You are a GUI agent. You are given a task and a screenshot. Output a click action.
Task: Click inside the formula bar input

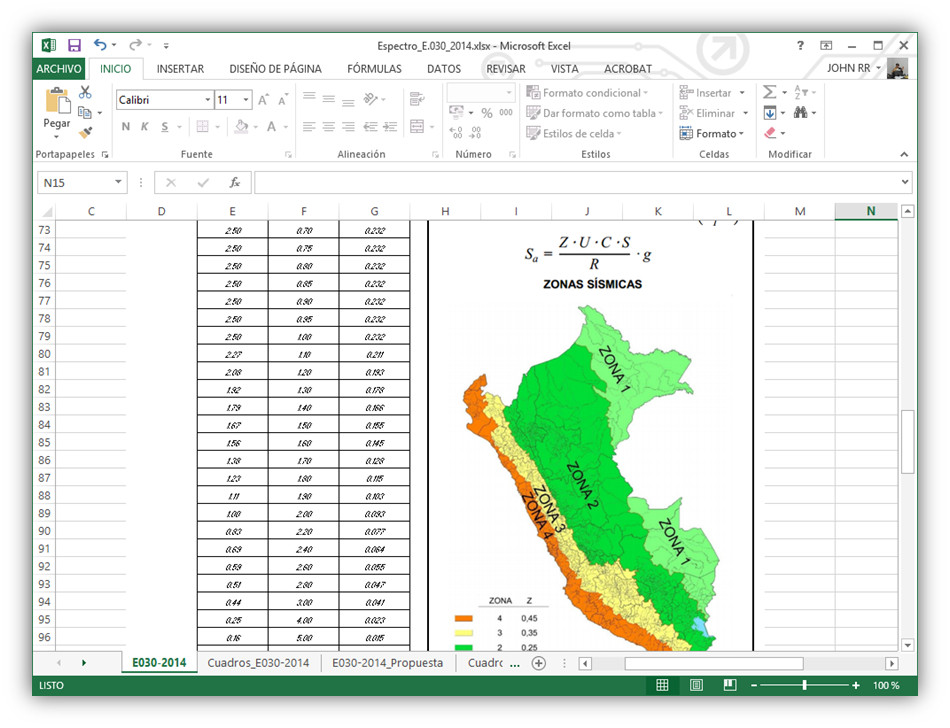tap(580, 183)
